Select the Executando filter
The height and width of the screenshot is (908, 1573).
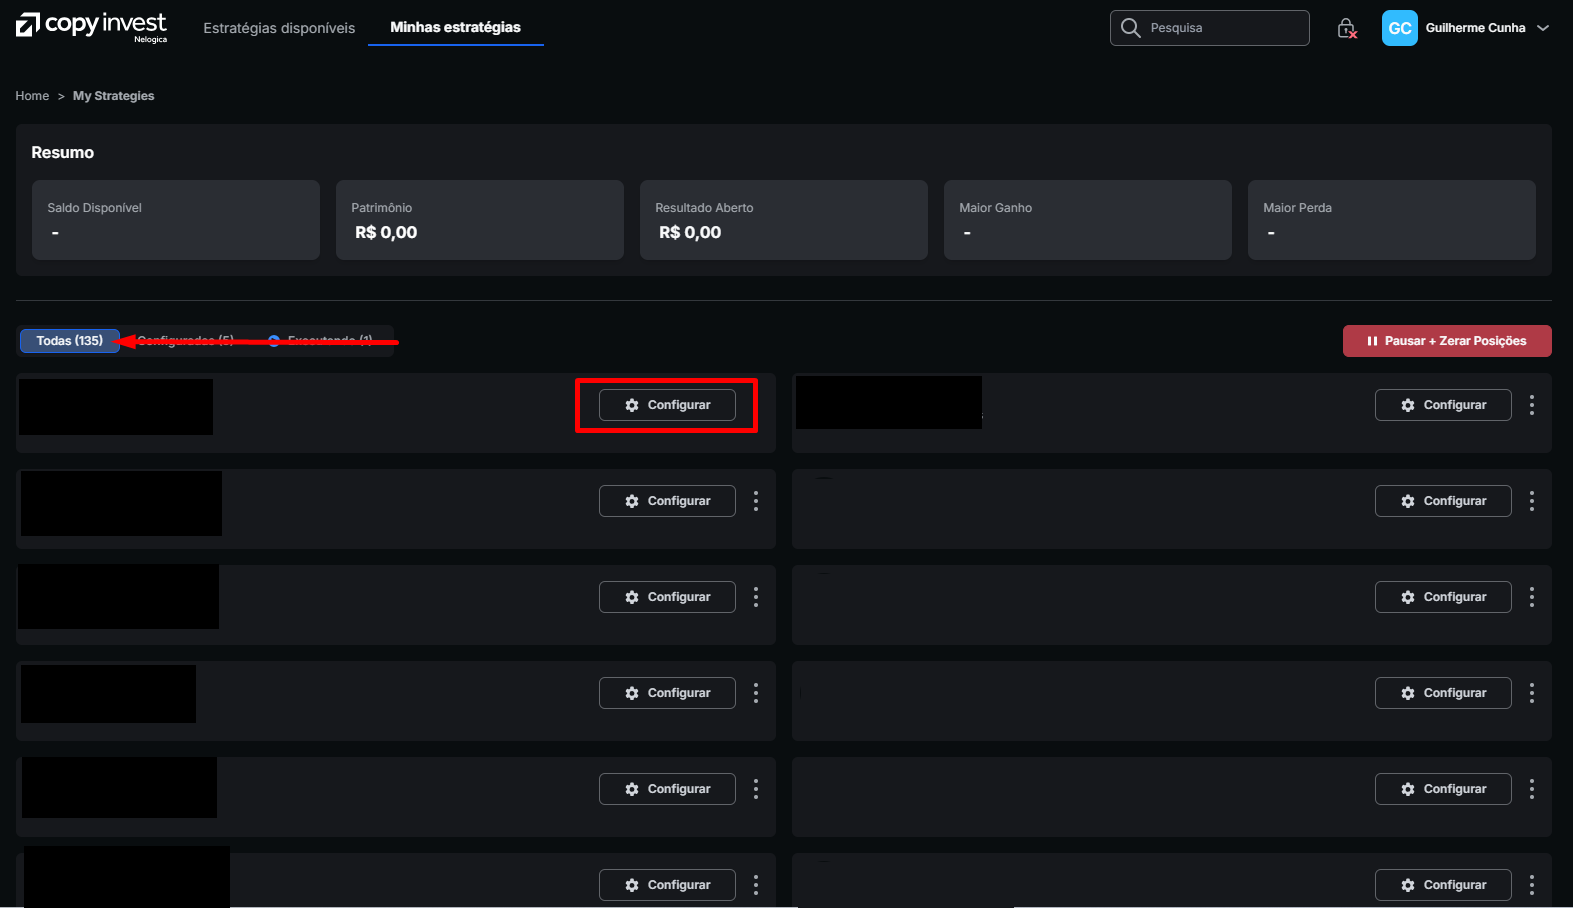point(320,341)
